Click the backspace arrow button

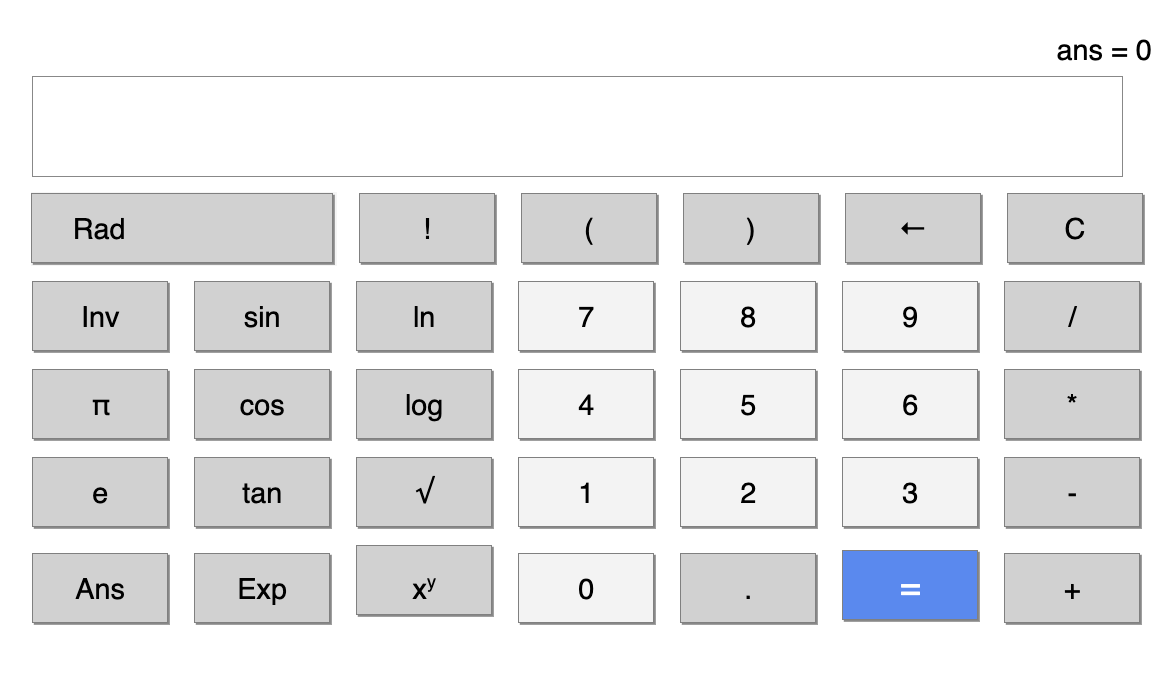pos(912,229)
